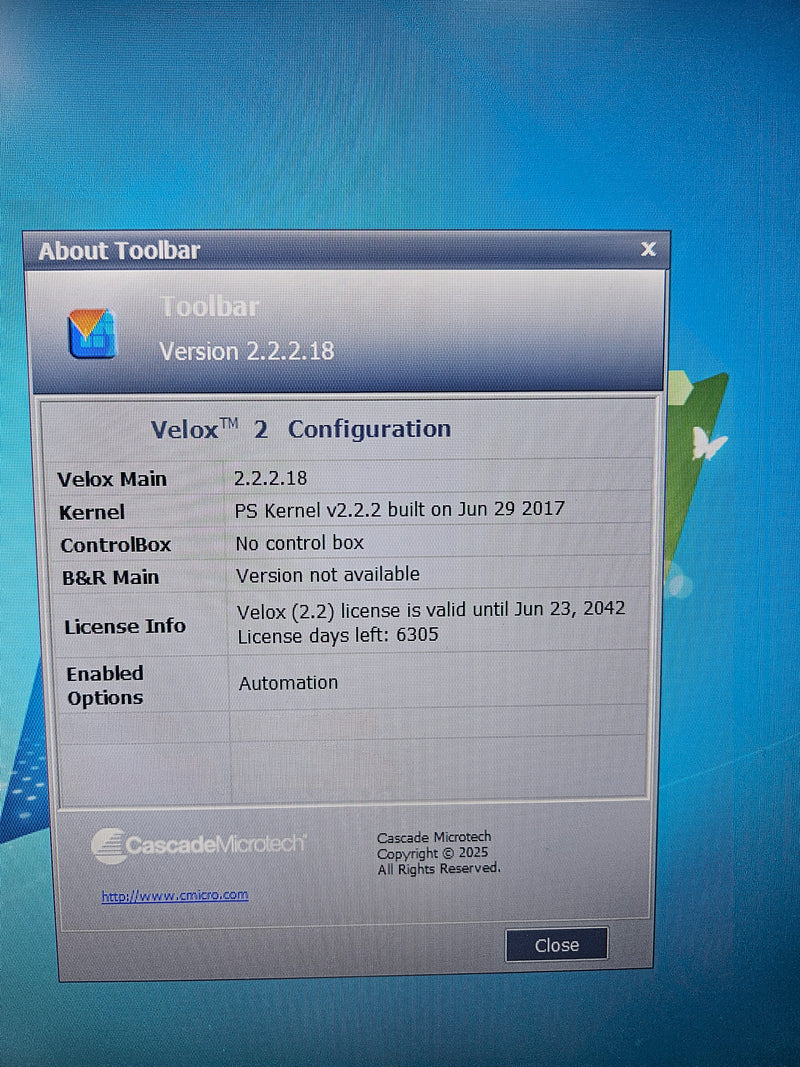Click 'All Rights Reserved.' text
Image resolution: width=800 pixels, height=1067 pixels.
pos(439,868)
